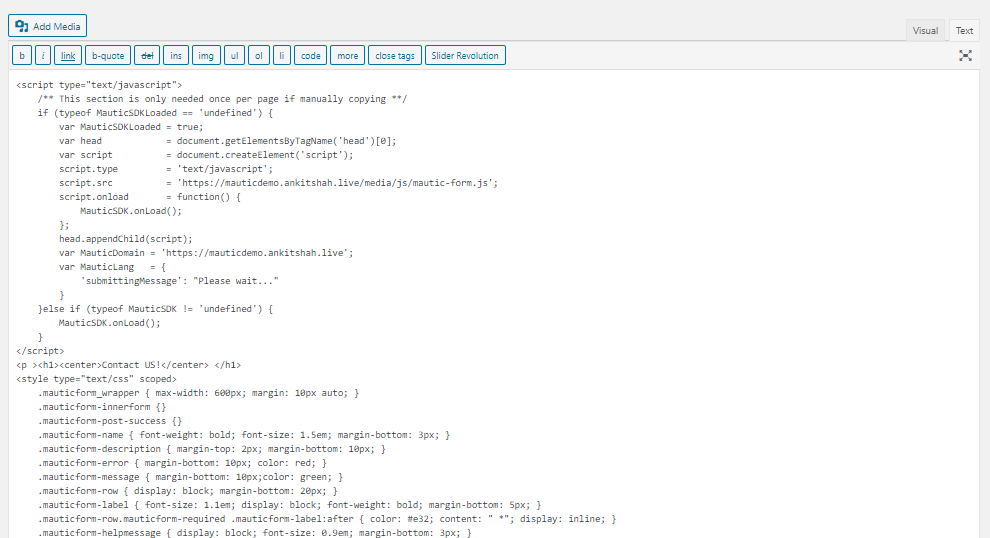The height and width of the screenshot is (538, 990).
Task: Click the 'var script' createElement line
Action: coord(206,155)
